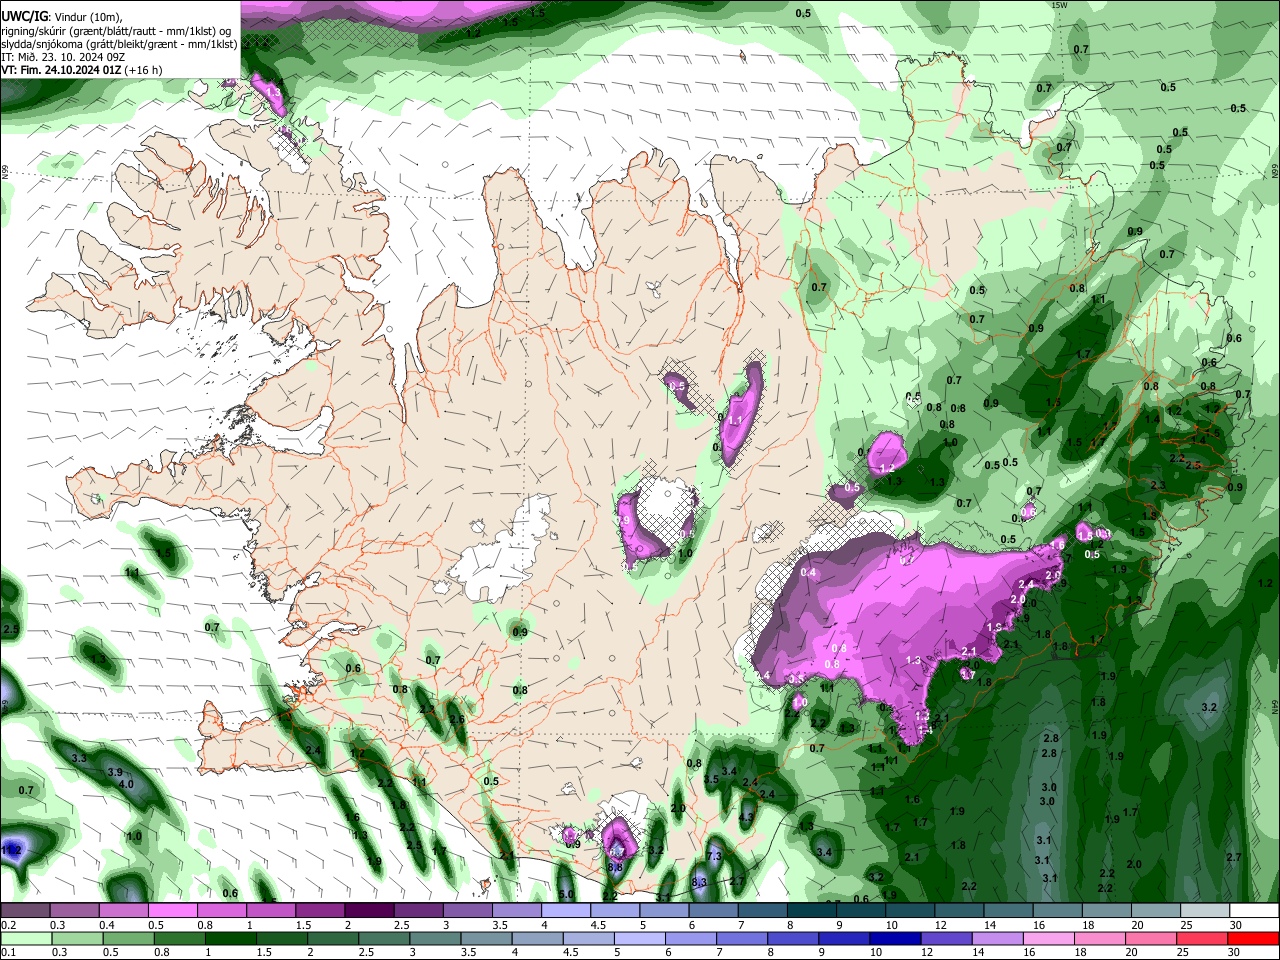Pick the rain legend swatch between 0.1 and 0.3
Screen dimensions: 1280x960
[x=24, y=938]
